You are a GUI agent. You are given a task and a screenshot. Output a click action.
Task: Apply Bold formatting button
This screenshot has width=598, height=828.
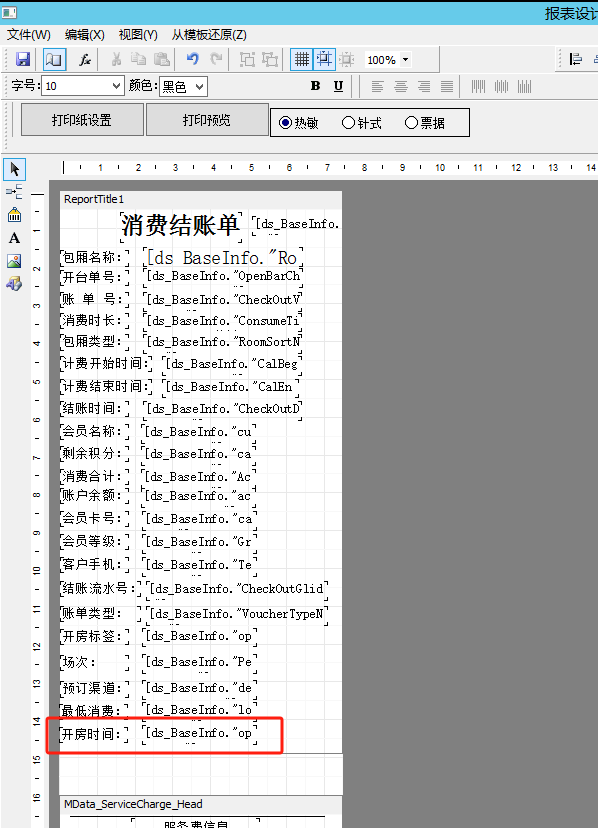(315, 86)
